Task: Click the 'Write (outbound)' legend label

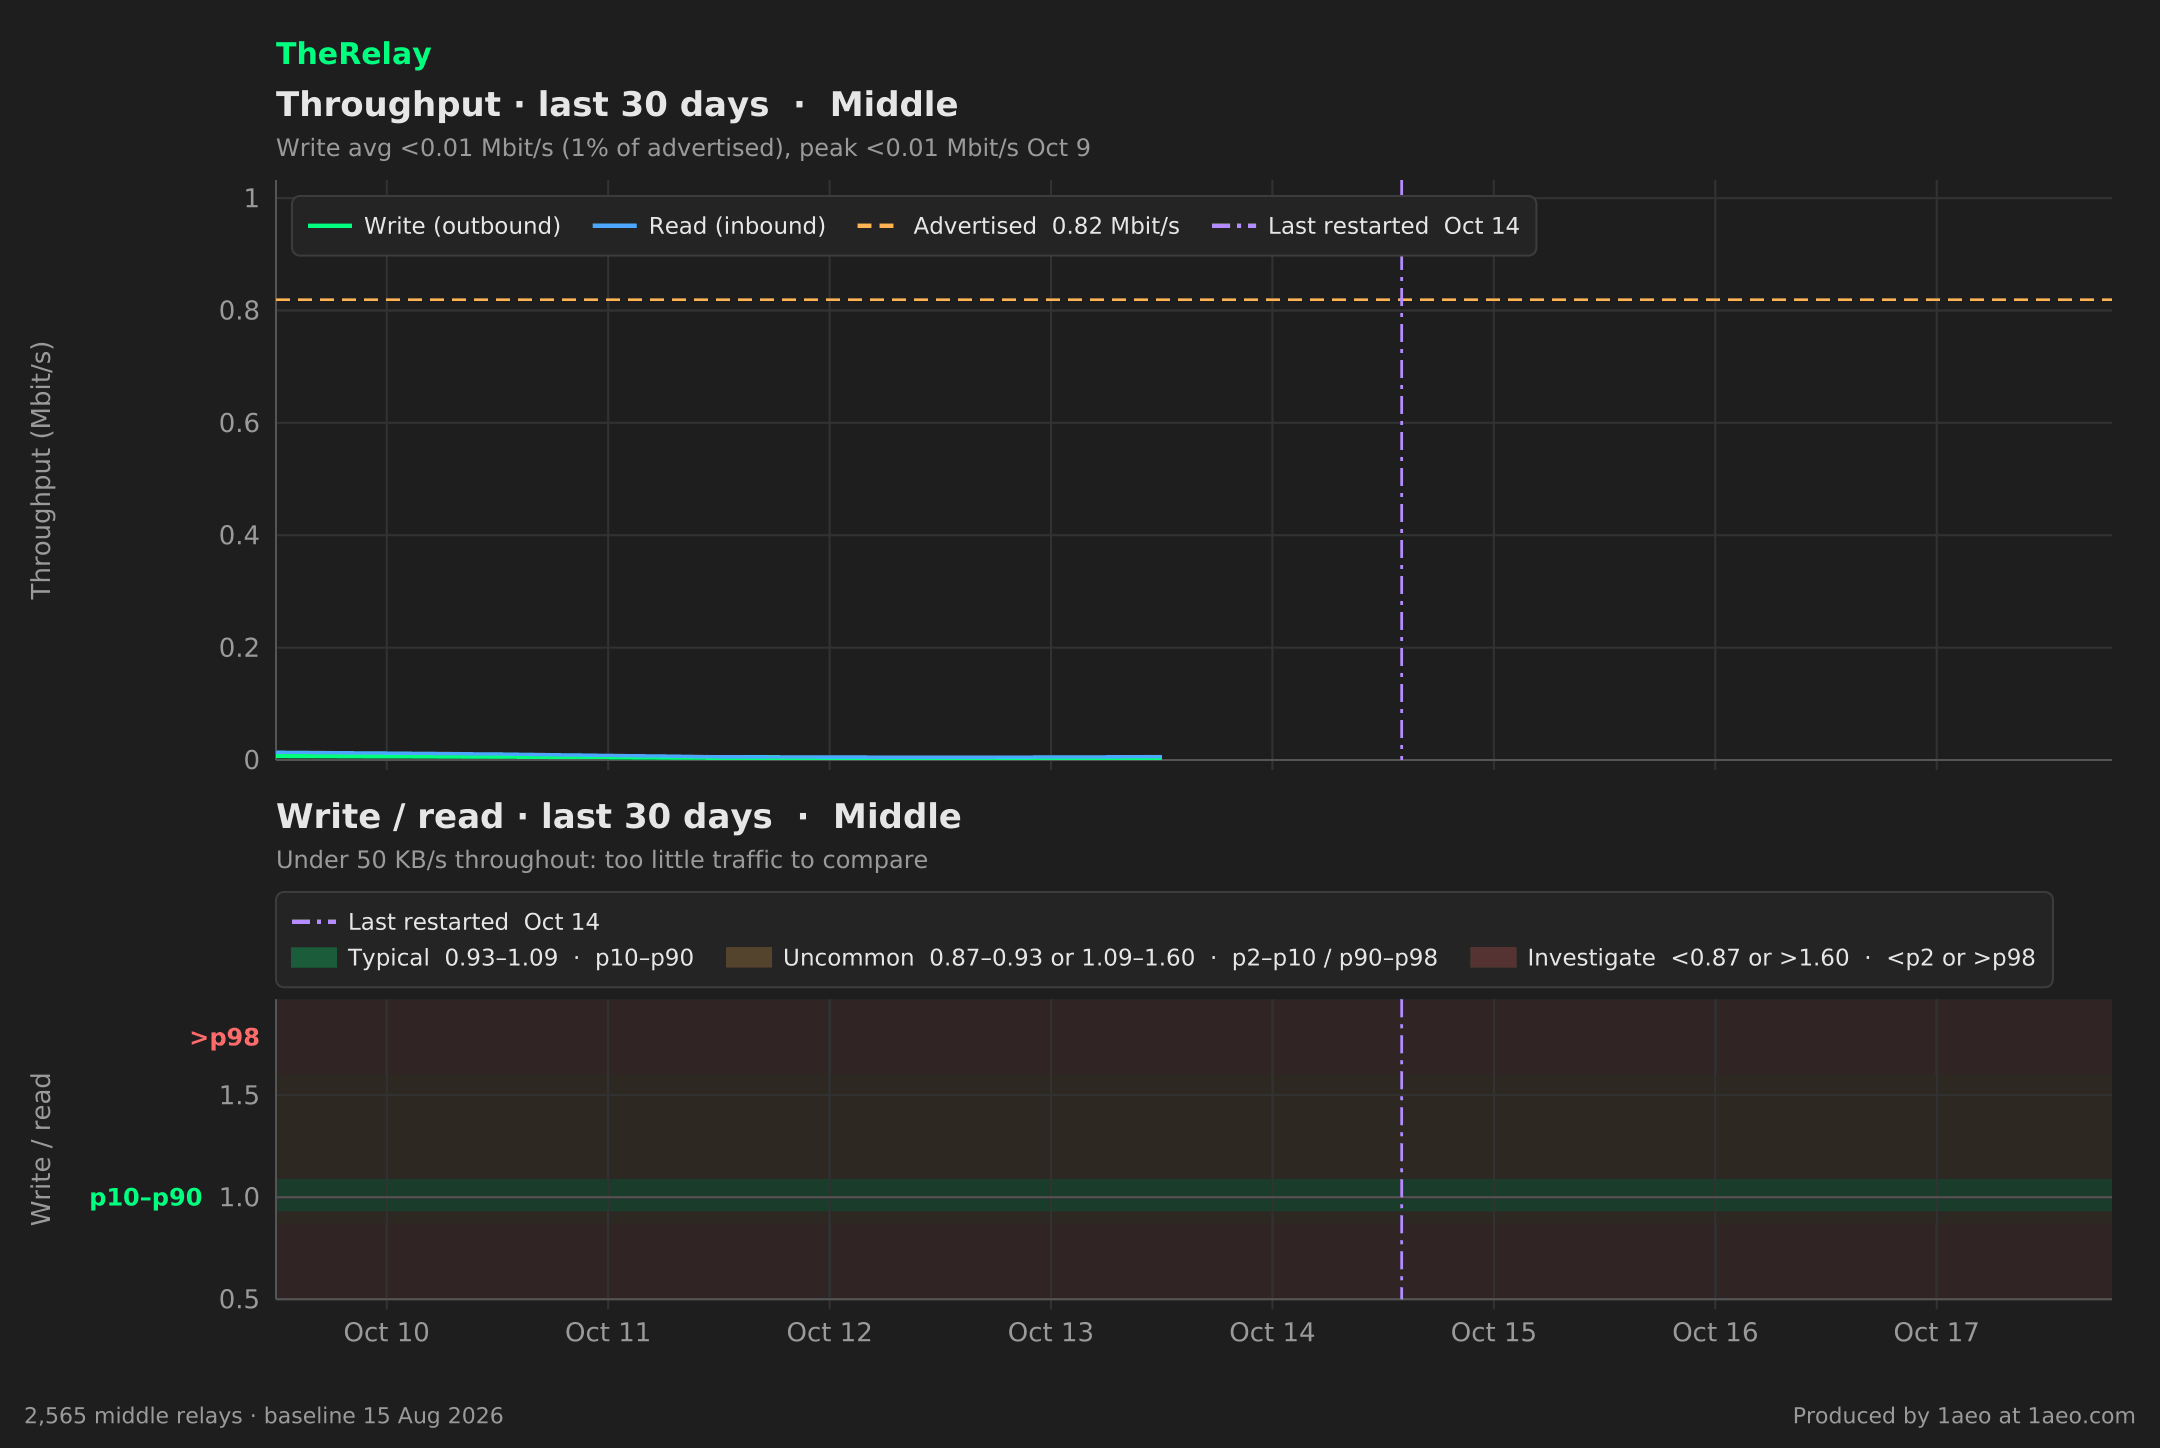Action: coord(462,226)
